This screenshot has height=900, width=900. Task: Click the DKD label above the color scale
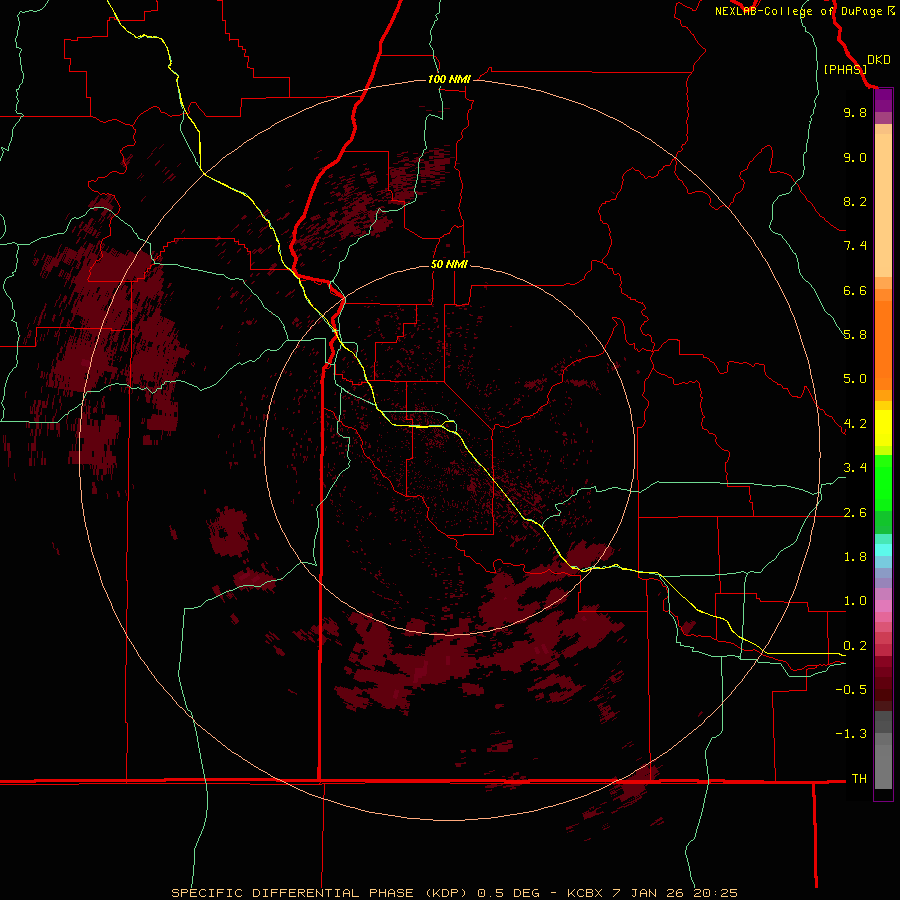click(x=879, y=59)
